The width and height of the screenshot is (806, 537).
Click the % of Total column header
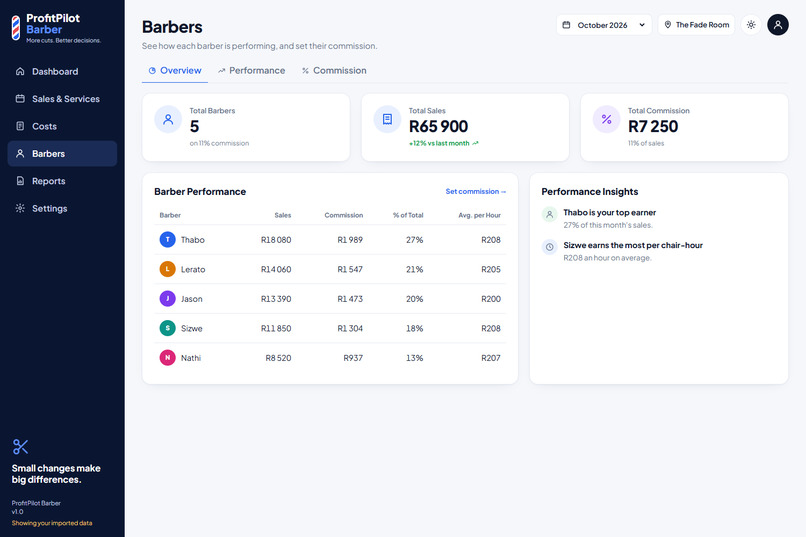click(x=408, y=215)
